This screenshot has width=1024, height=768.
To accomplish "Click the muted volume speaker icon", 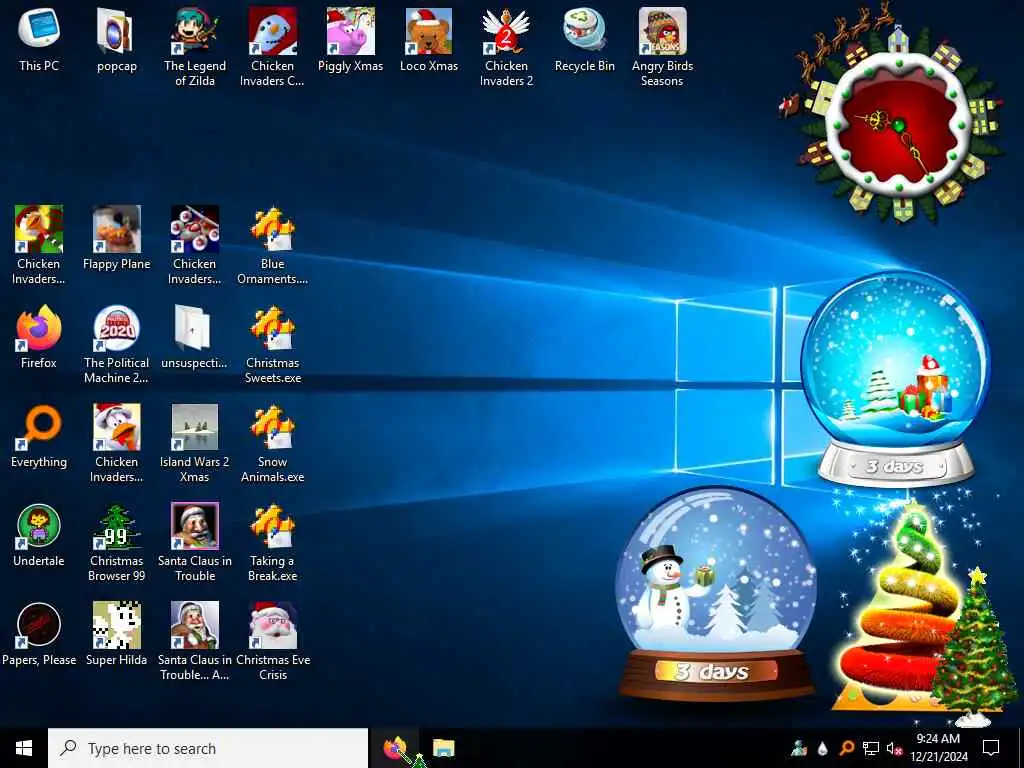I will 894,748.
